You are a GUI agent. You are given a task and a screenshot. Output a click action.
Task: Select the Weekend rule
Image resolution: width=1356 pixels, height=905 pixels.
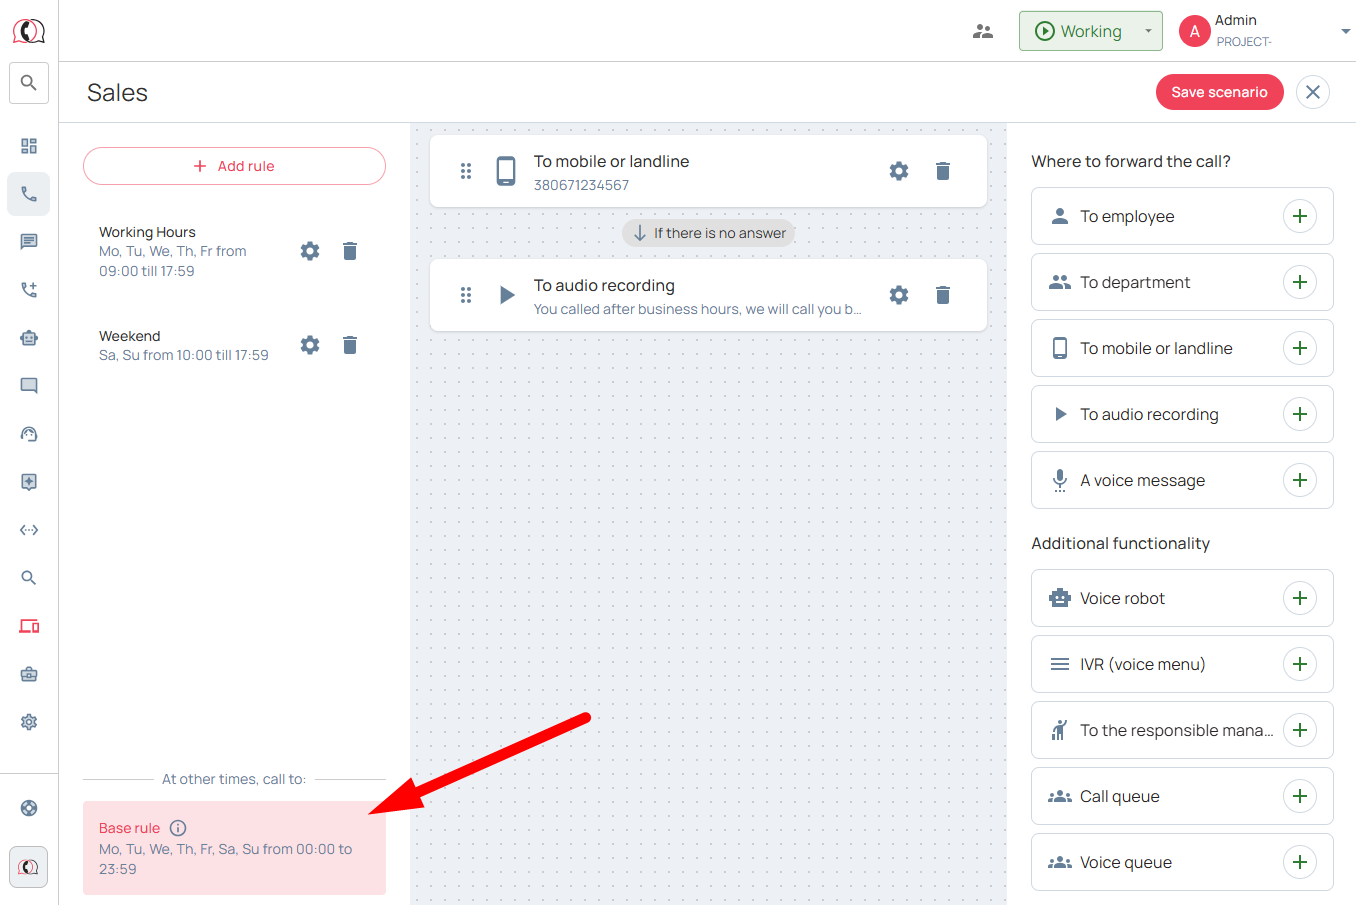183,345
